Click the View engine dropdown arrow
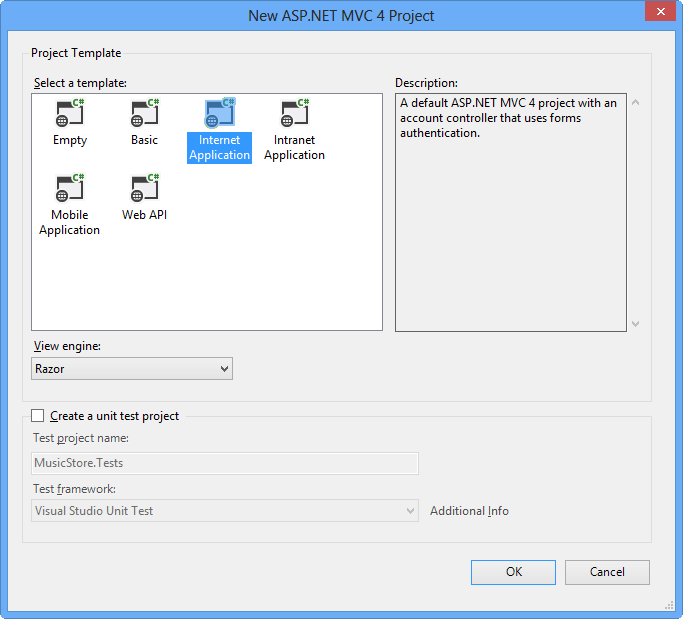The image size is (683, 619). 224,369
